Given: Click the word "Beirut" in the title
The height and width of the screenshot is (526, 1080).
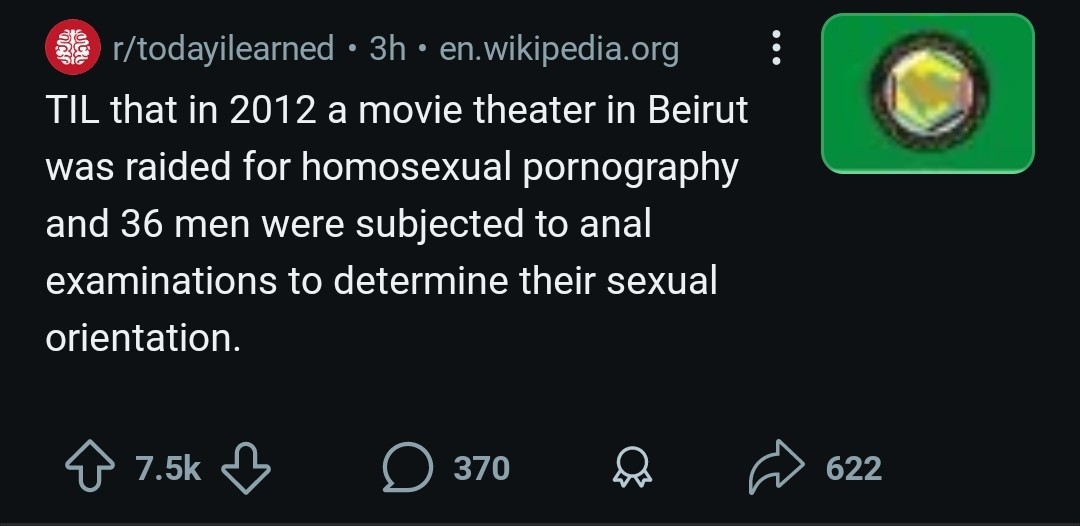Looking at the screenshot, I should (698, 110).
